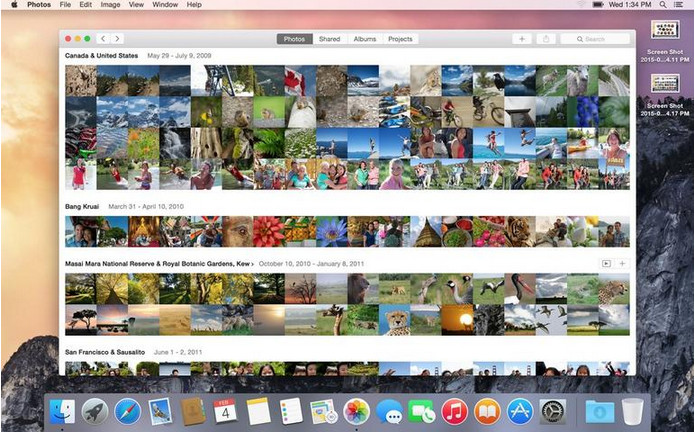Go forward with the right chevron button
Image resolution: width=695 pixels, height=432 pixels.
117,39
